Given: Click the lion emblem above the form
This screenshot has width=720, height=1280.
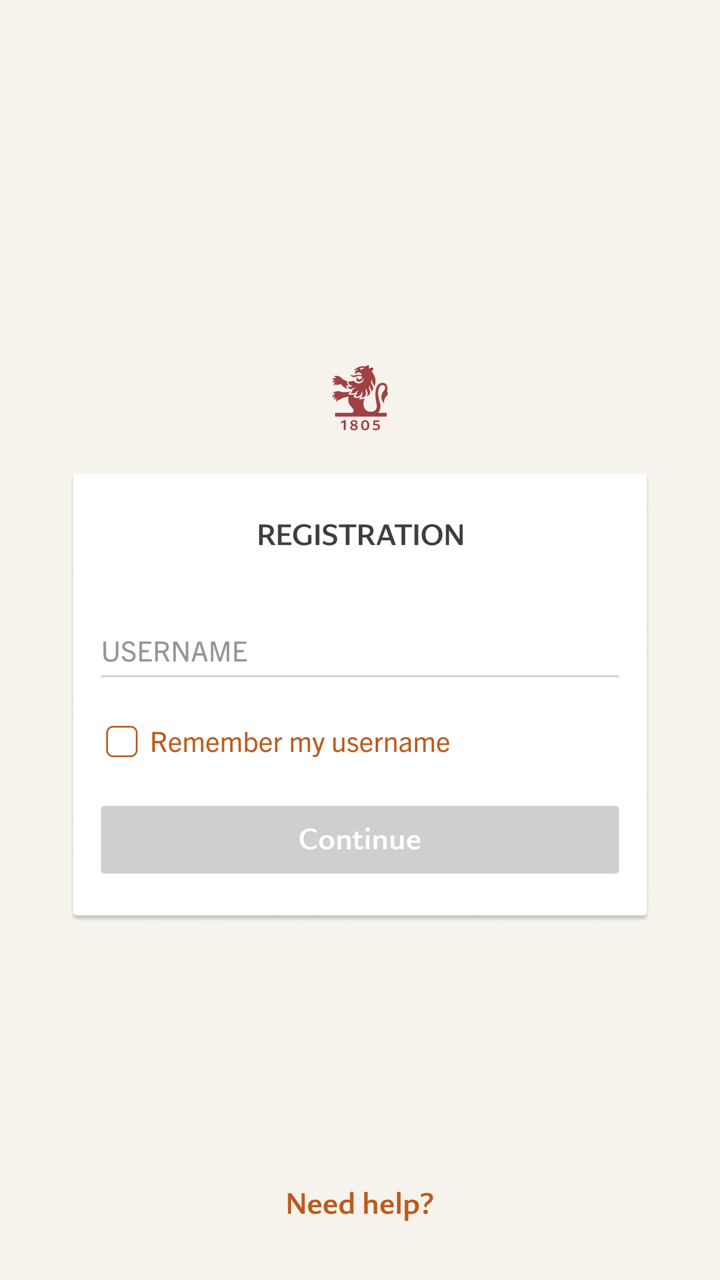Looking at the screenshot, I should pos(360,391).
